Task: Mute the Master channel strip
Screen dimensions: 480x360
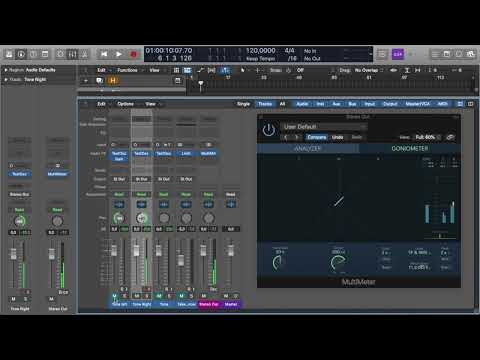Action: pyautogui.click(x=226, y=296)
